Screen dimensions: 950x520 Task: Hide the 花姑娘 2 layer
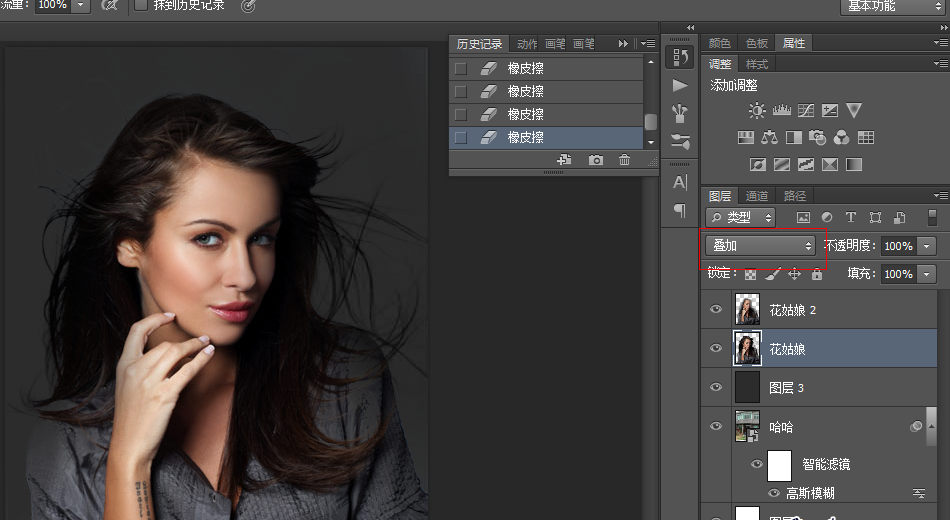click(716, 310)
